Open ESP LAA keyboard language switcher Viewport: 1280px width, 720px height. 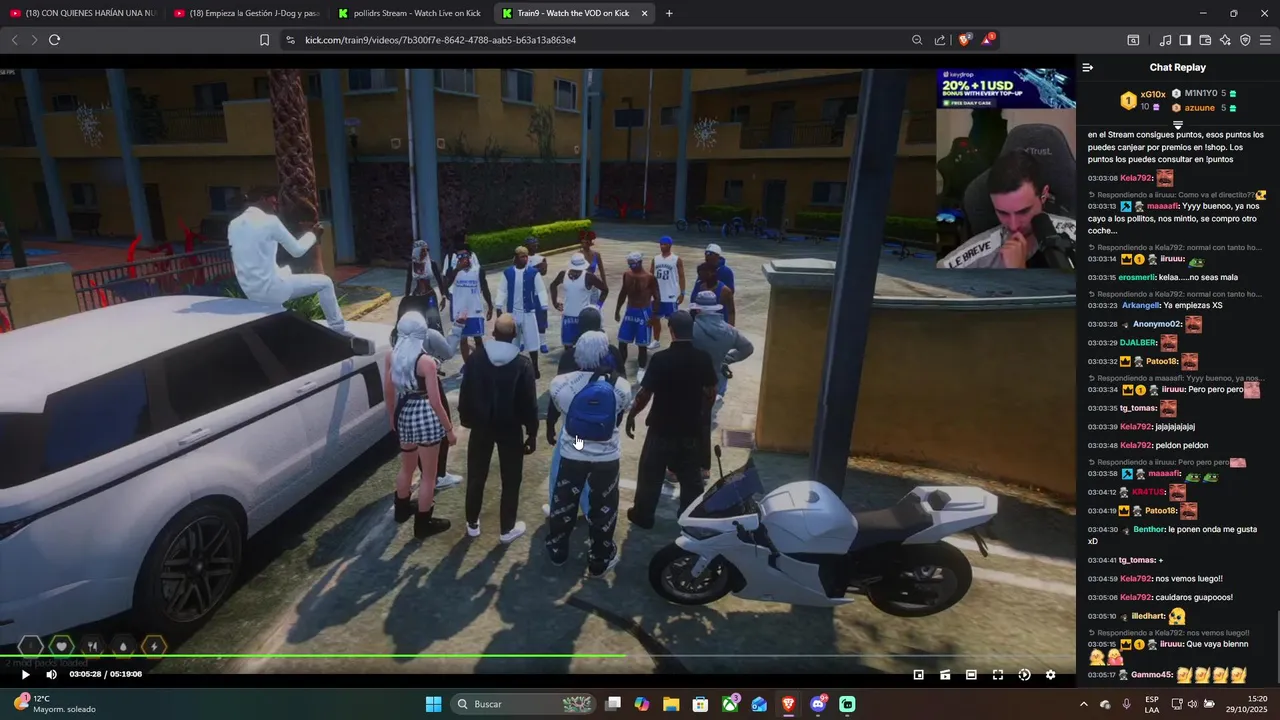(x=1152, y=704)
